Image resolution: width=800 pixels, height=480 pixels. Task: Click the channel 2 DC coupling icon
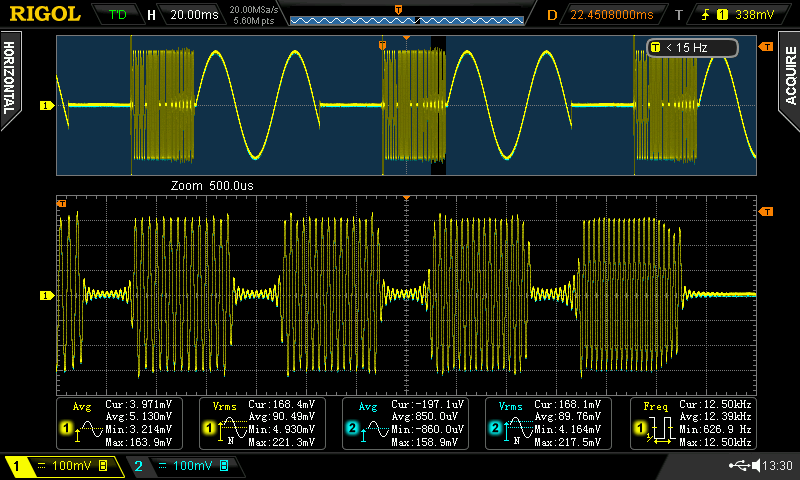162,466
